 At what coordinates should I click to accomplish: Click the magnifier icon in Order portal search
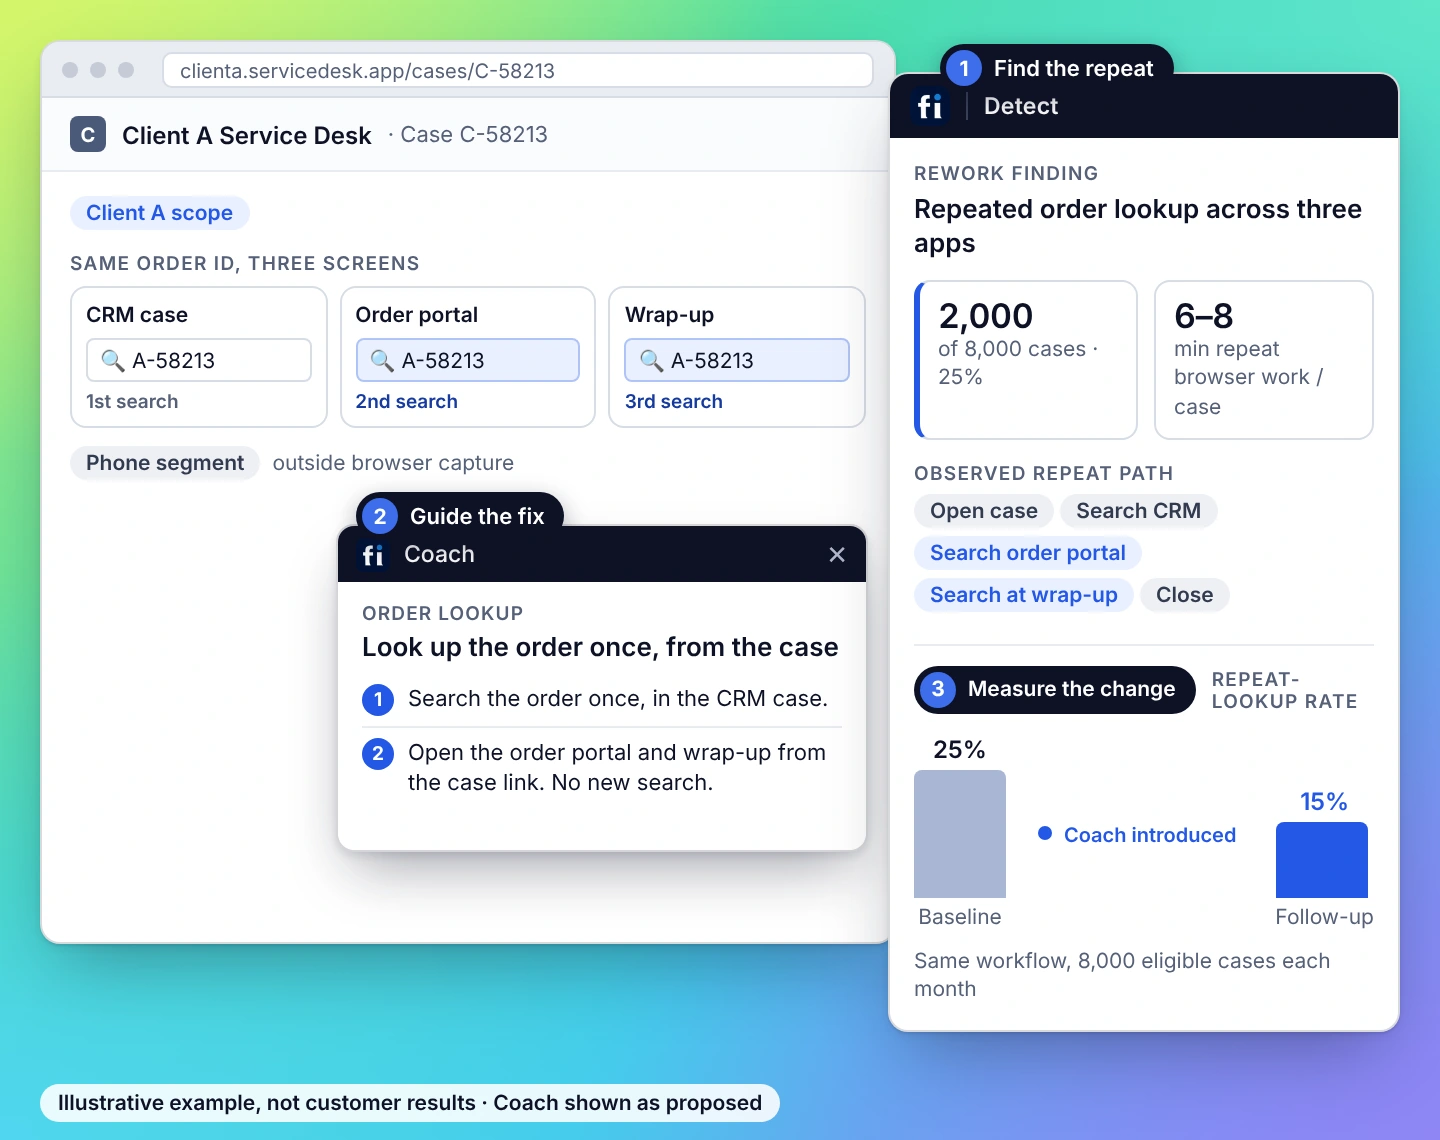click(382, 360)
